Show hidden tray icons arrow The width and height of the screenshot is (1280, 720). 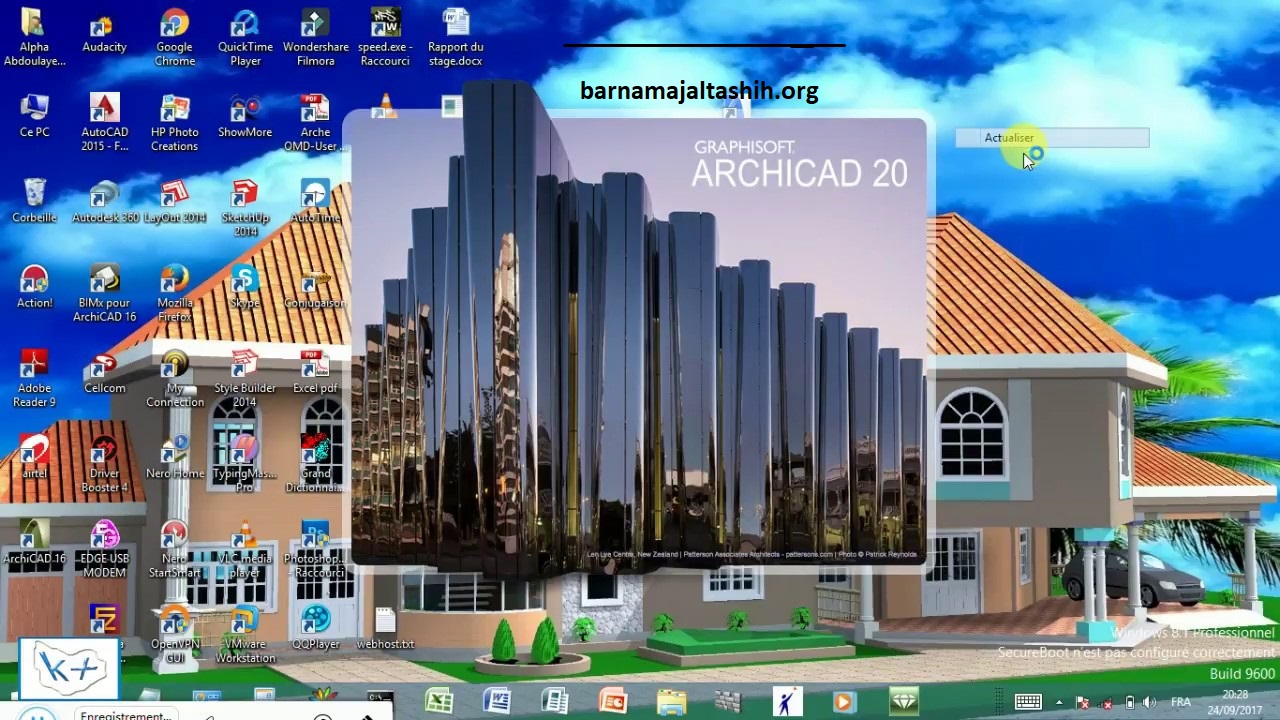(1059, 702)
